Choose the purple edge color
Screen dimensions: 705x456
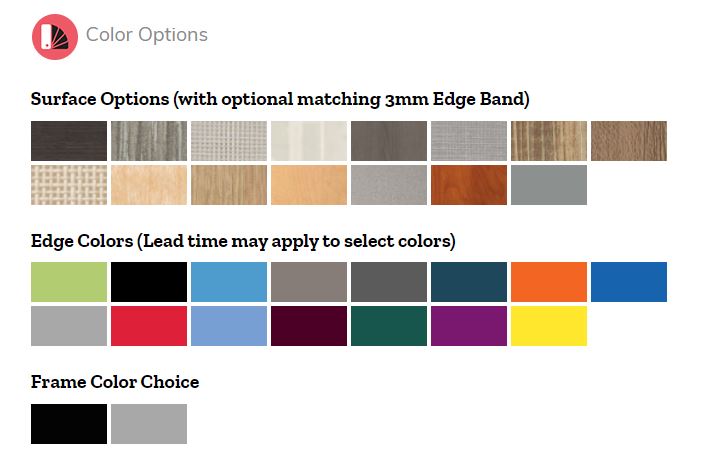tap(469, 326)
